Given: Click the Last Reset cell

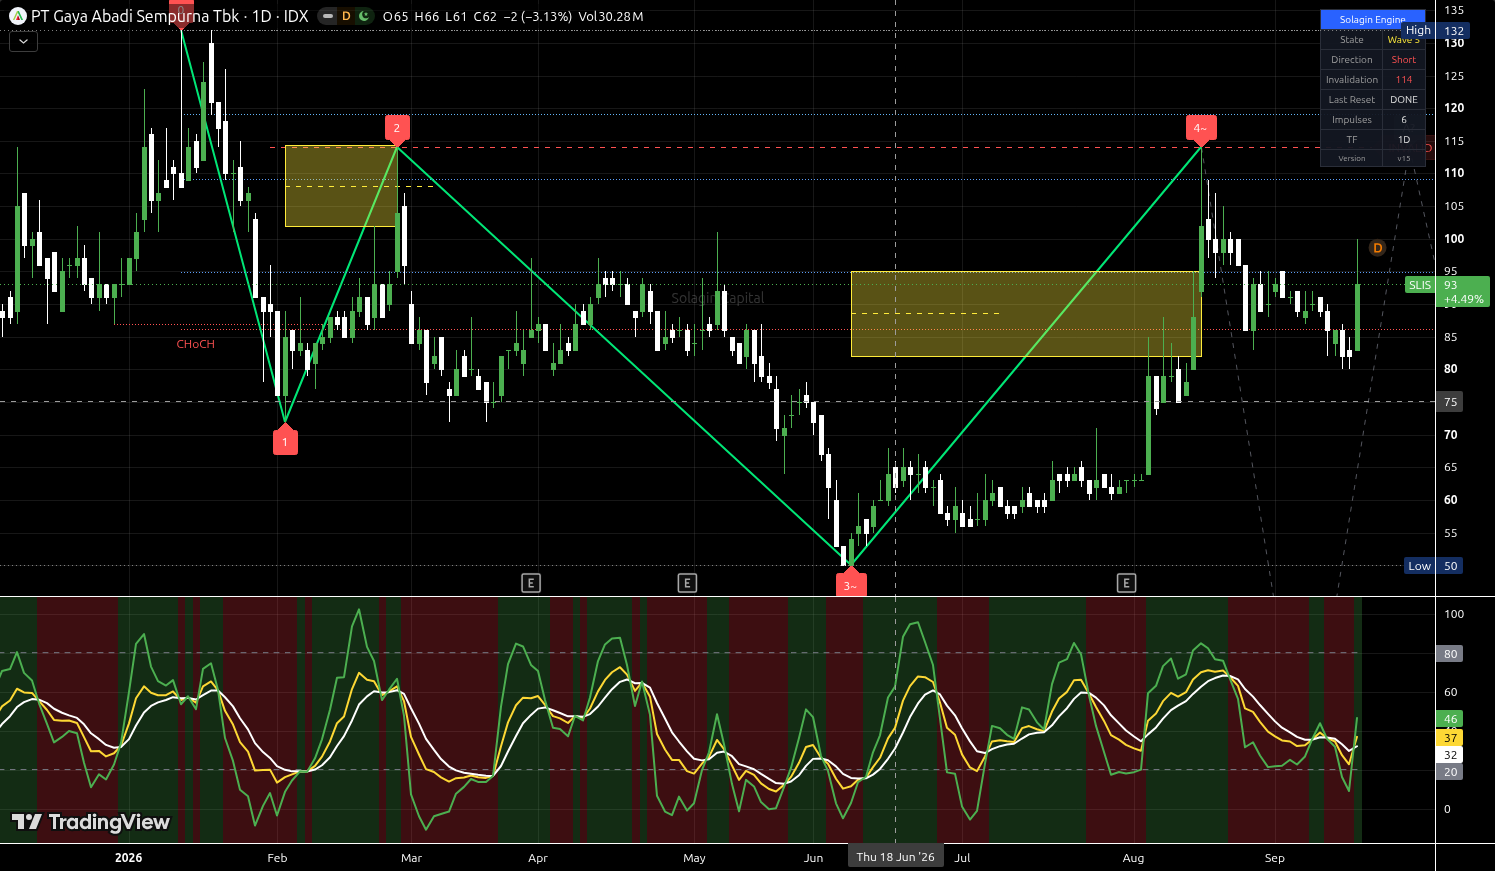Looking at the screenshot, I should pyautogui.click(x=1351, y=100).
